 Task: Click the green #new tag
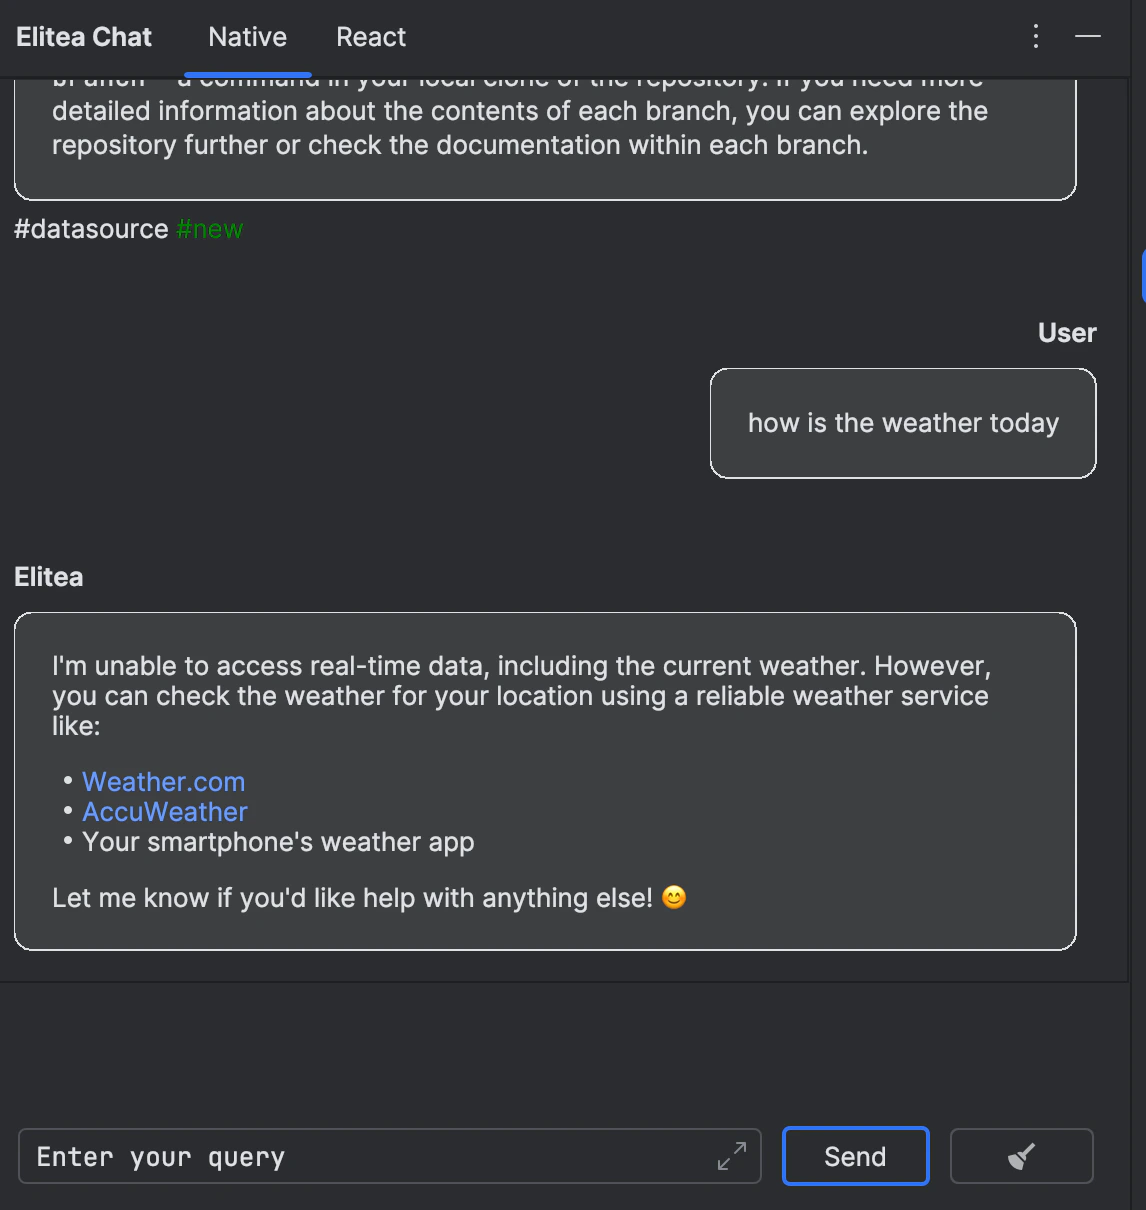coord(210,229)
